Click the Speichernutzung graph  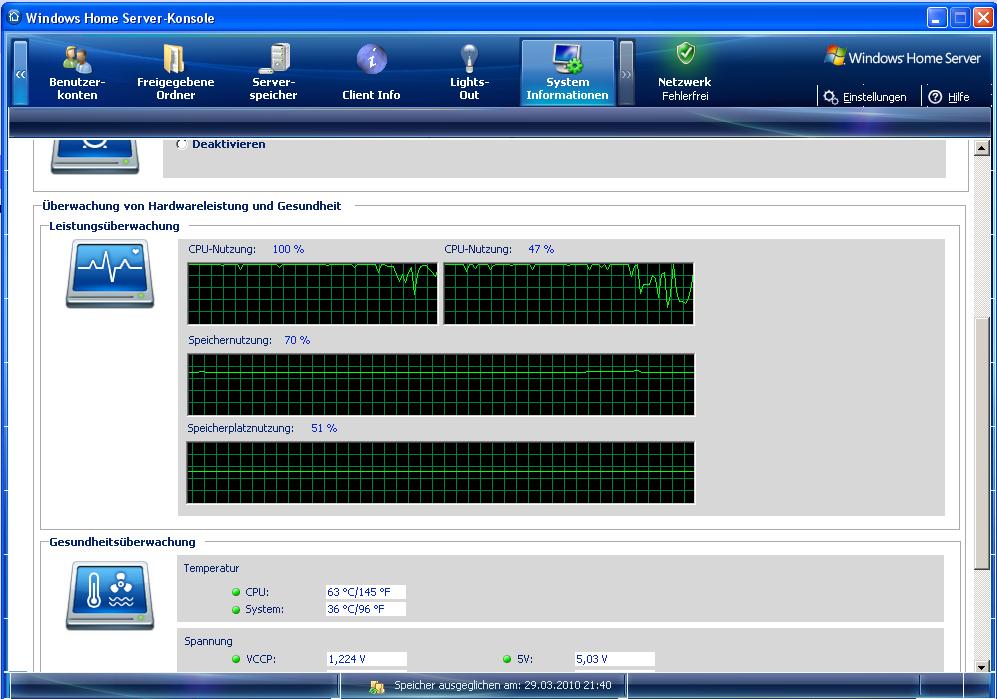(x=441, y=384)
